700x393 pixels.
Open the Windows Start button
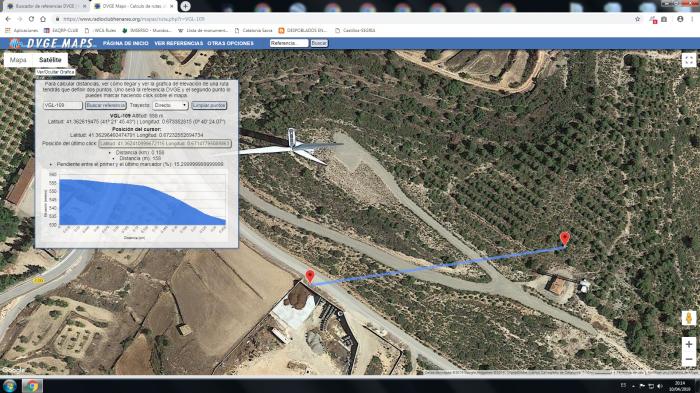coord(9,386)
